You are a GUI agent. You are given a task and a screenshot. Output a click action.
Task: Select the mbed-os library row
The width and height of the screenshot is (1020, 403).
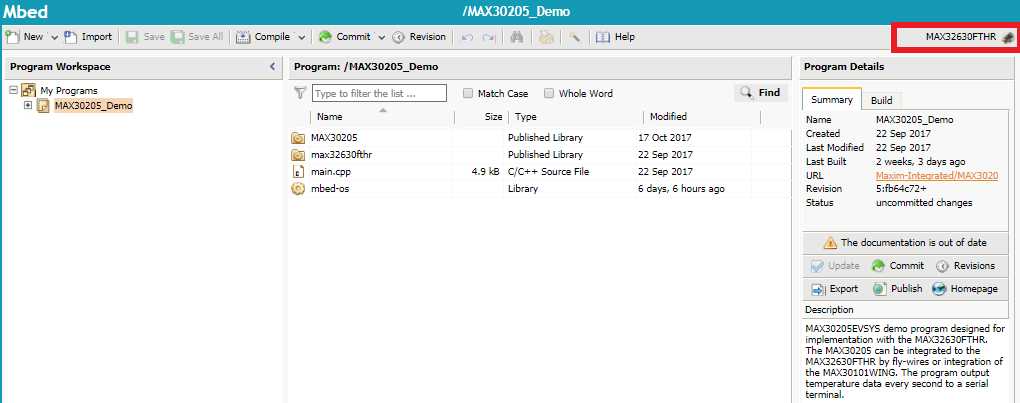(539, 188)
